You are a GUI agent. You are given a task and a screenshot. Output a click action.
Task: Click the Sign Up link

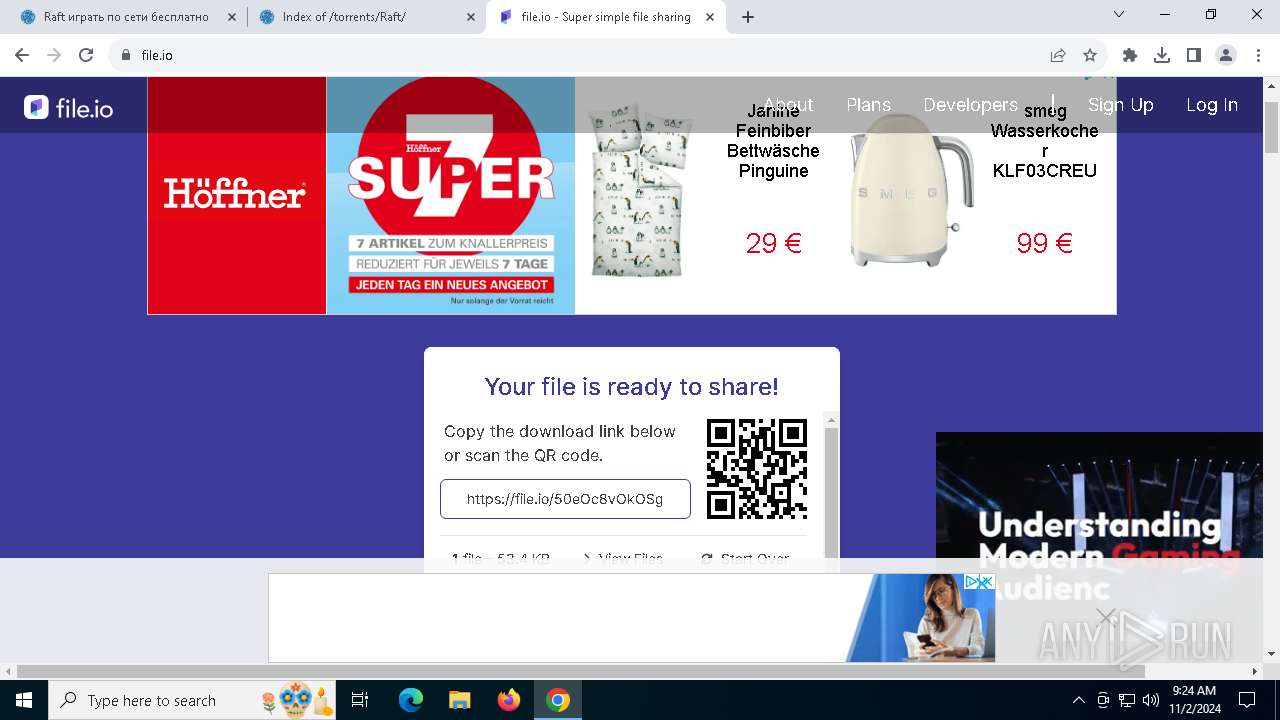click(x=1120, y=105)
